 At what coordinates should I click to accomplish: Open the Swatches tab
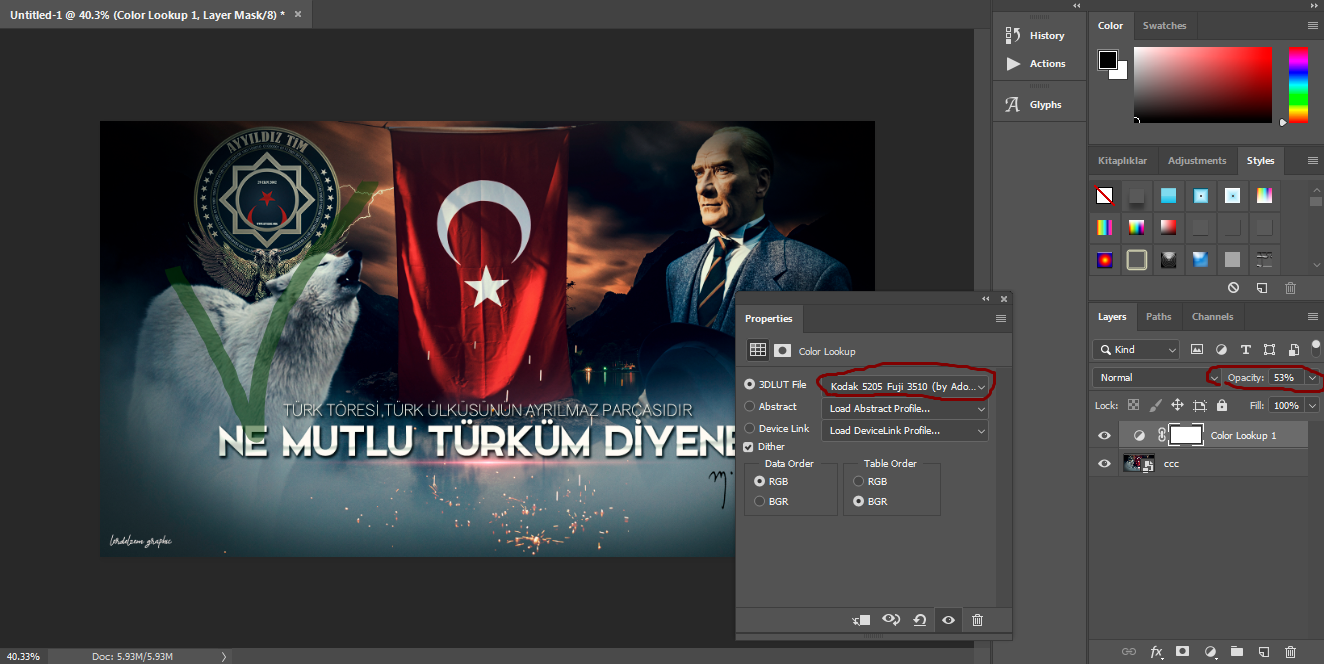point(1164,25)
